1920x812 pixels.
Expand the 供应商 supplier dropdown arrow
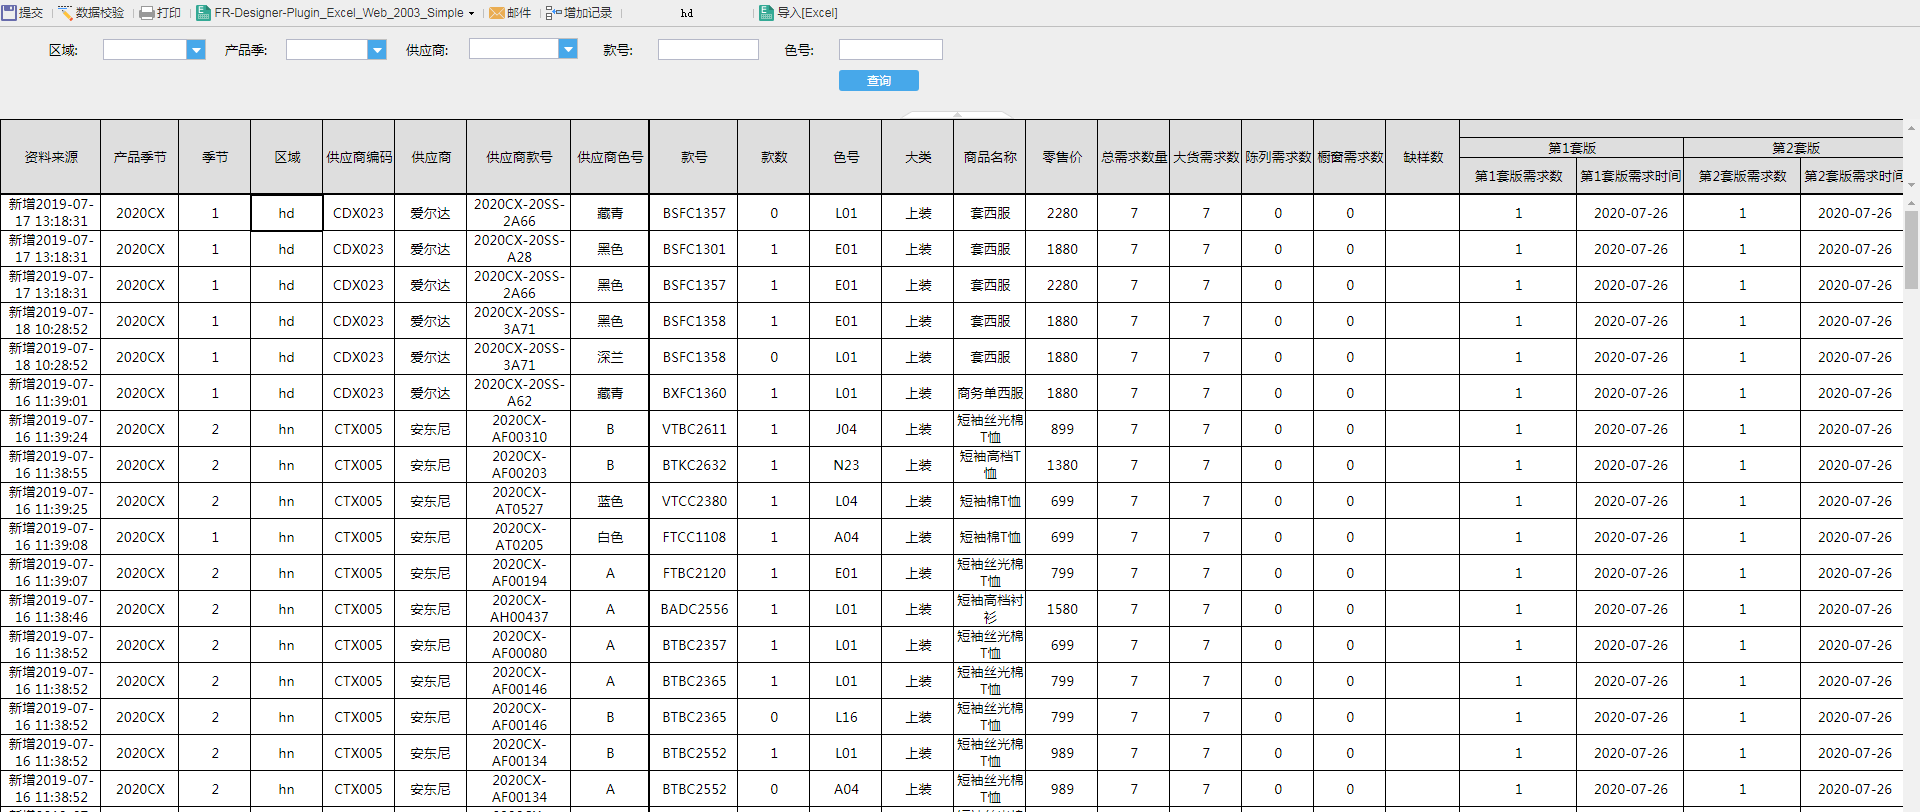pyautogui.click(x=568, y=49)
